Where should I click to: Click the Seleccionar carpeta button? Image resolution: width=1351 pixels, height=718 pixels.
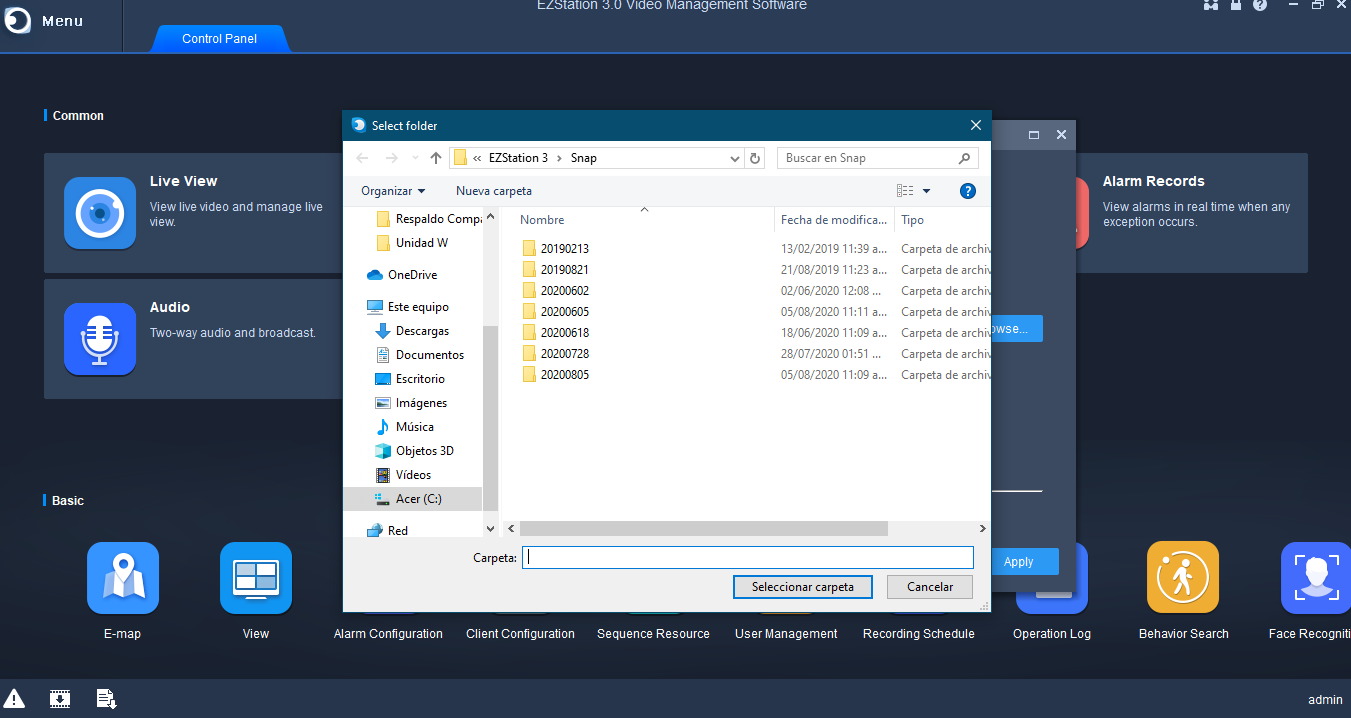coord(803,587)
